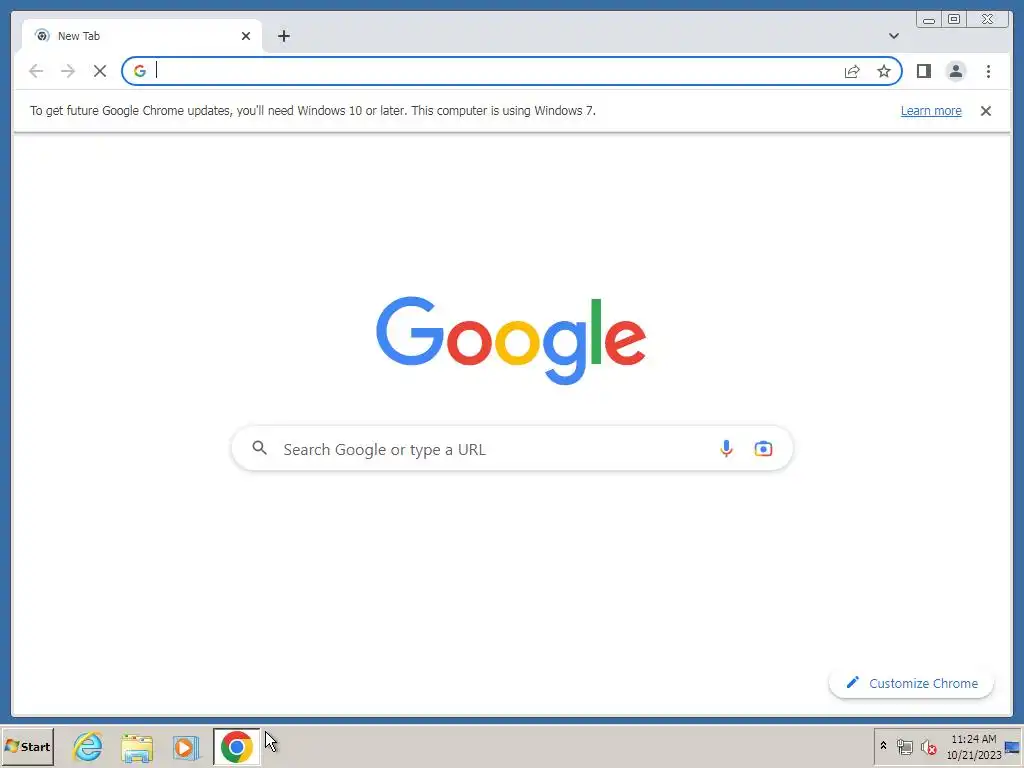
Task: Open Windows Media Player from the taskbar
Action: pyautogui.click(x=185, y=747)
